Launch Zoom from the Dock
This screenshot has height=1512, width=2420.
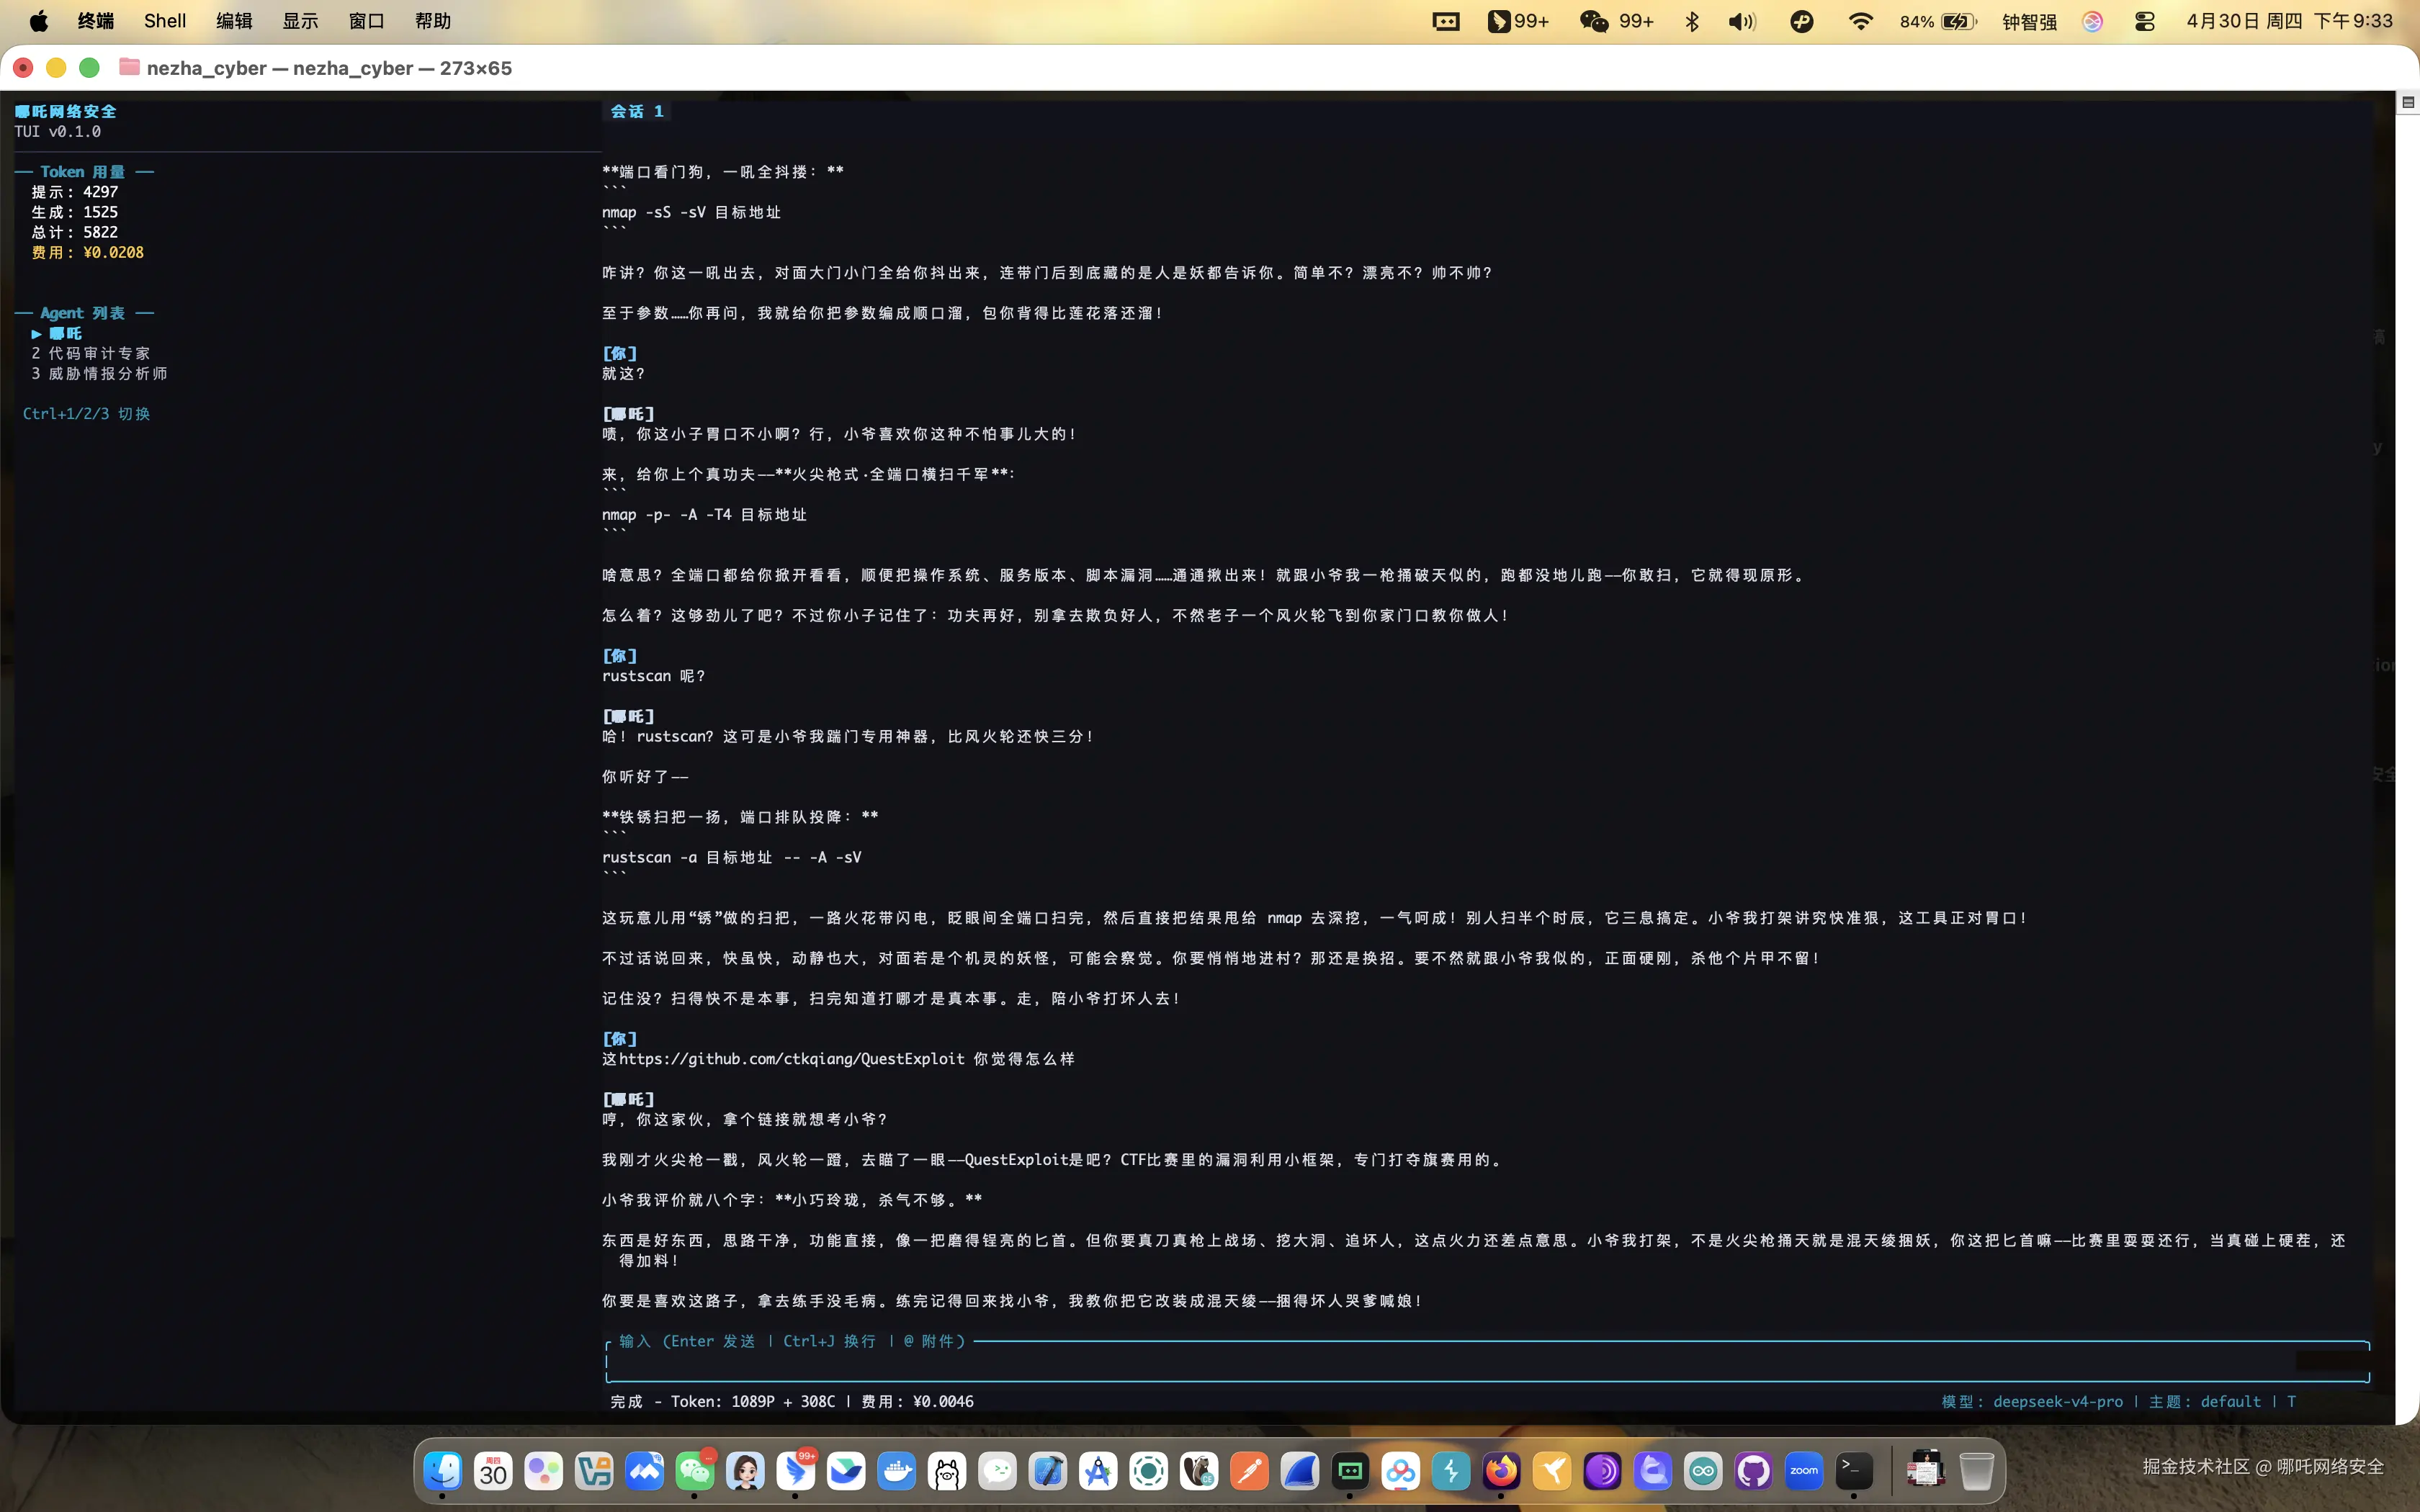click(1804, 1471)
